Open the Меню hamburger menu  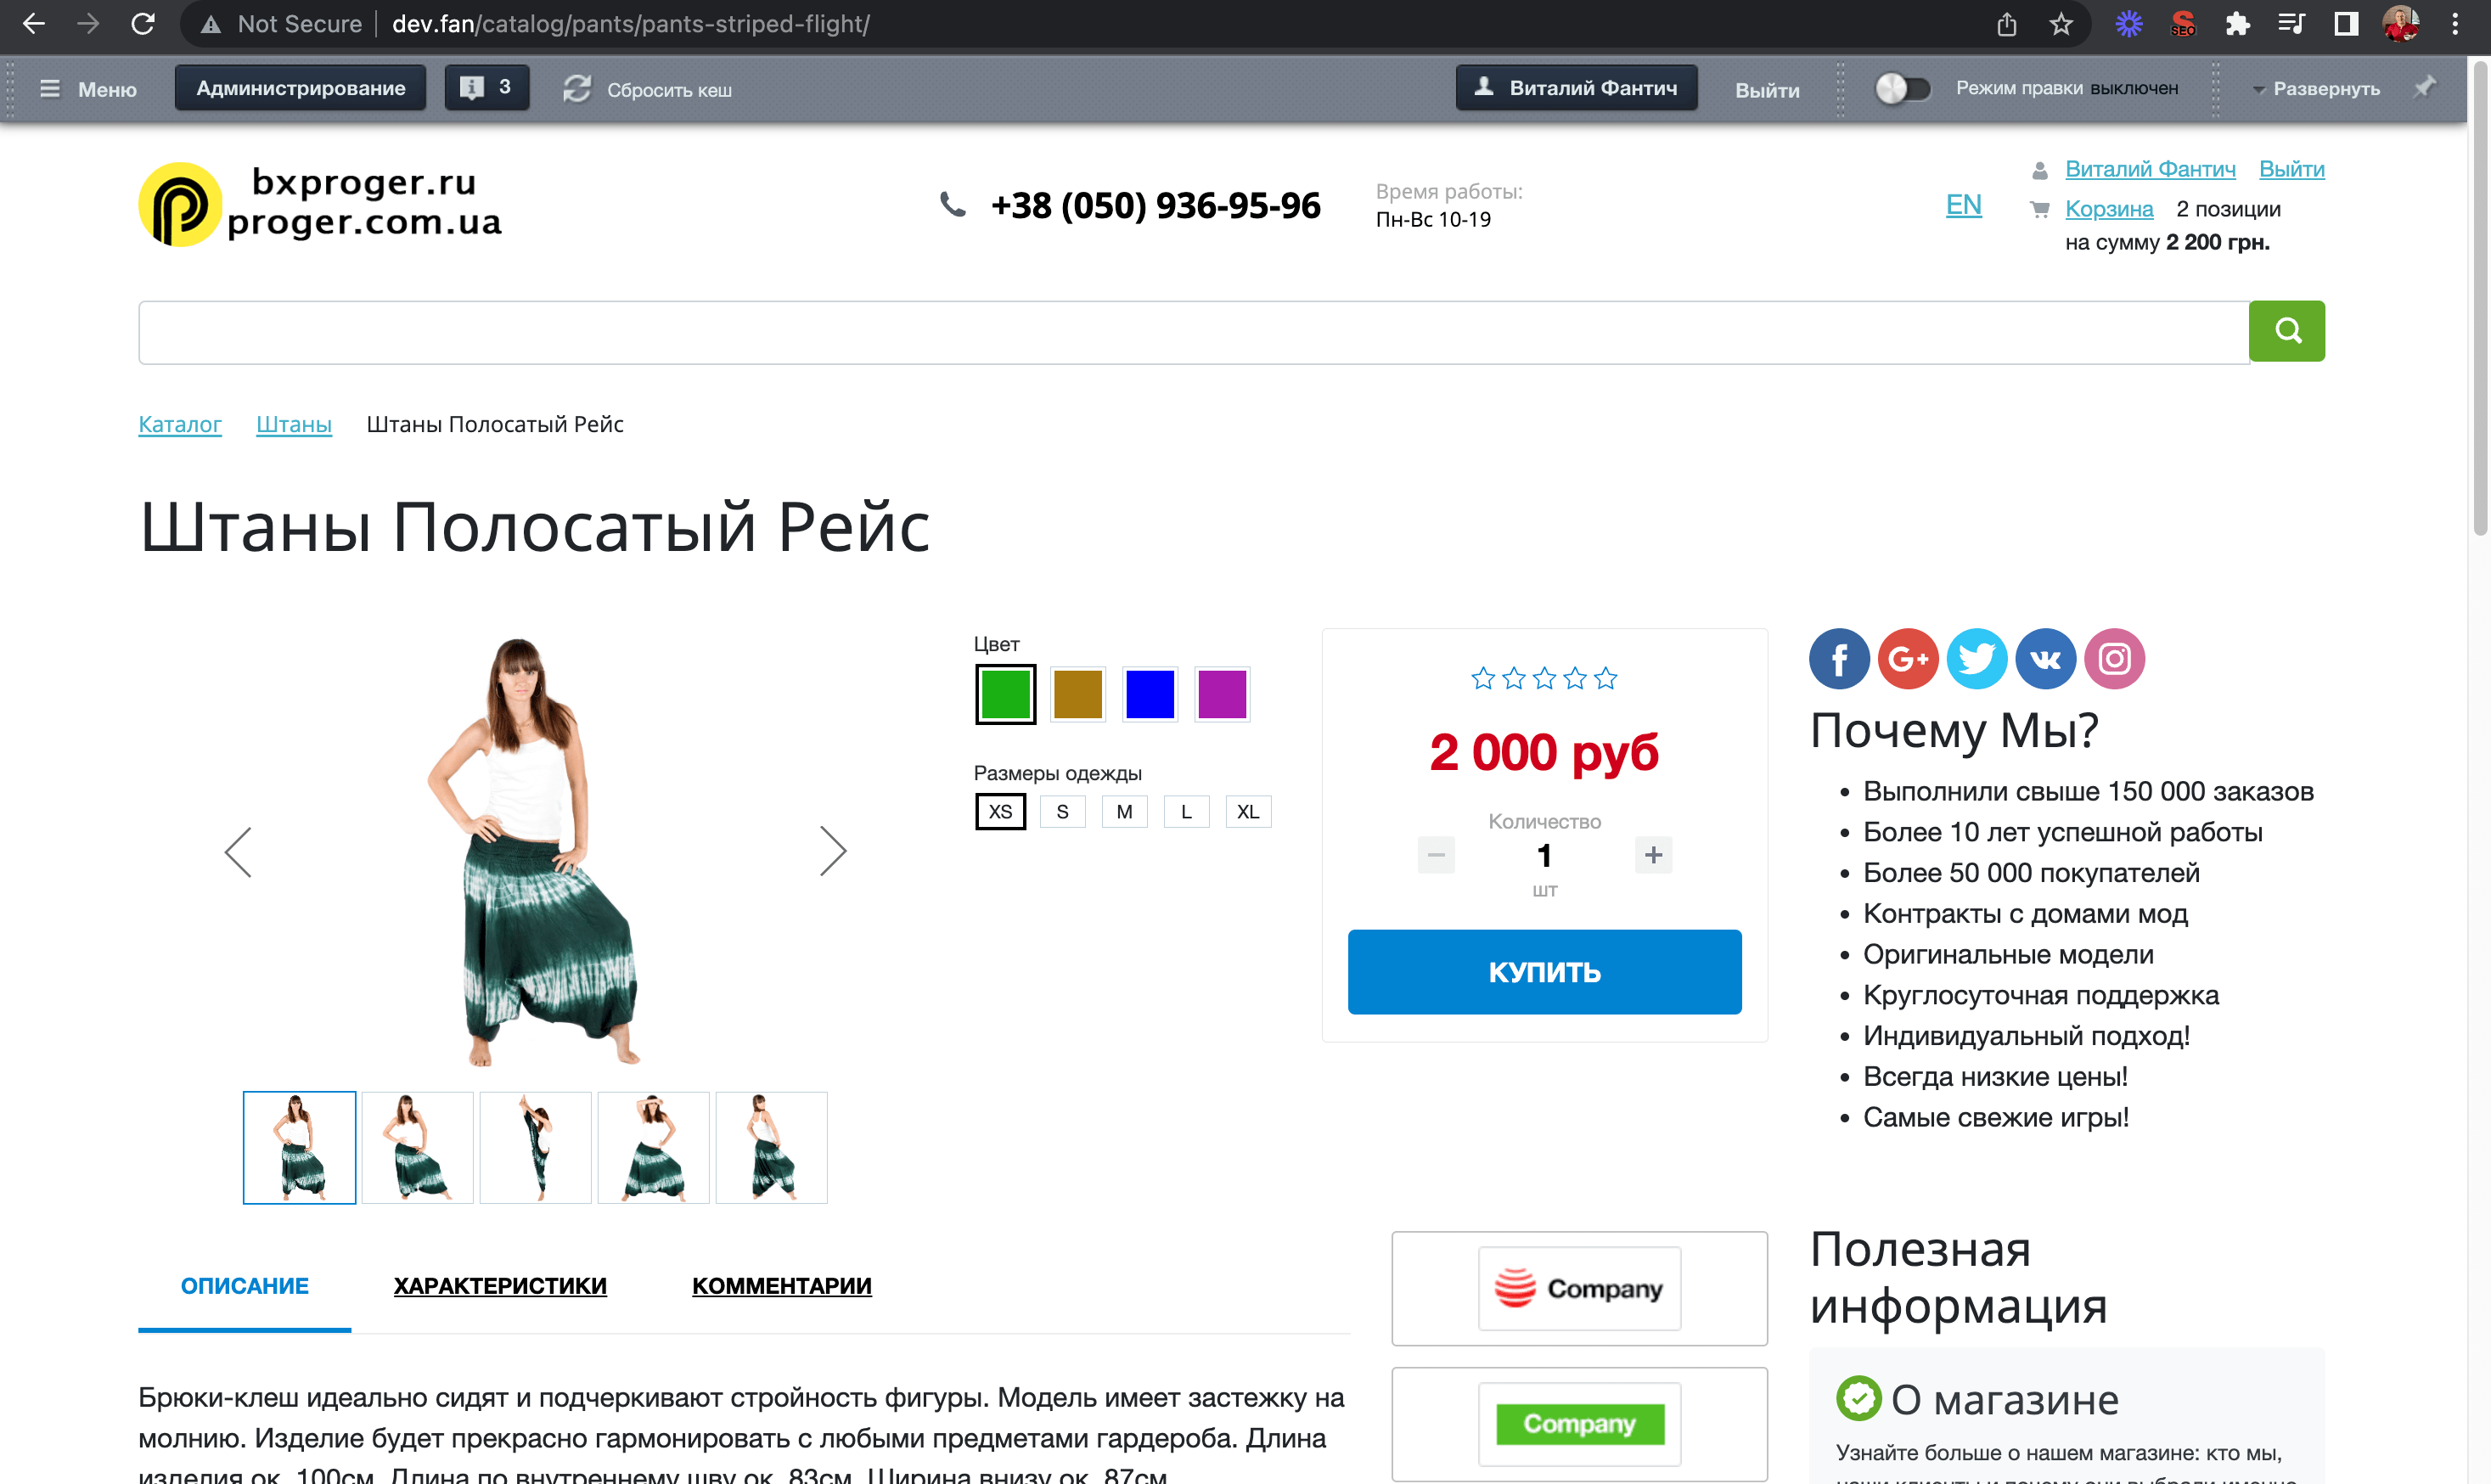(88, 89)
